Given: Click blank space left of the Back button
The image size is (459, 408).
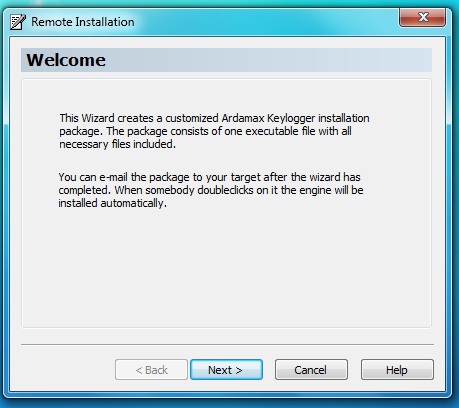Looking at the screenshot, I should tap(67, 370).
